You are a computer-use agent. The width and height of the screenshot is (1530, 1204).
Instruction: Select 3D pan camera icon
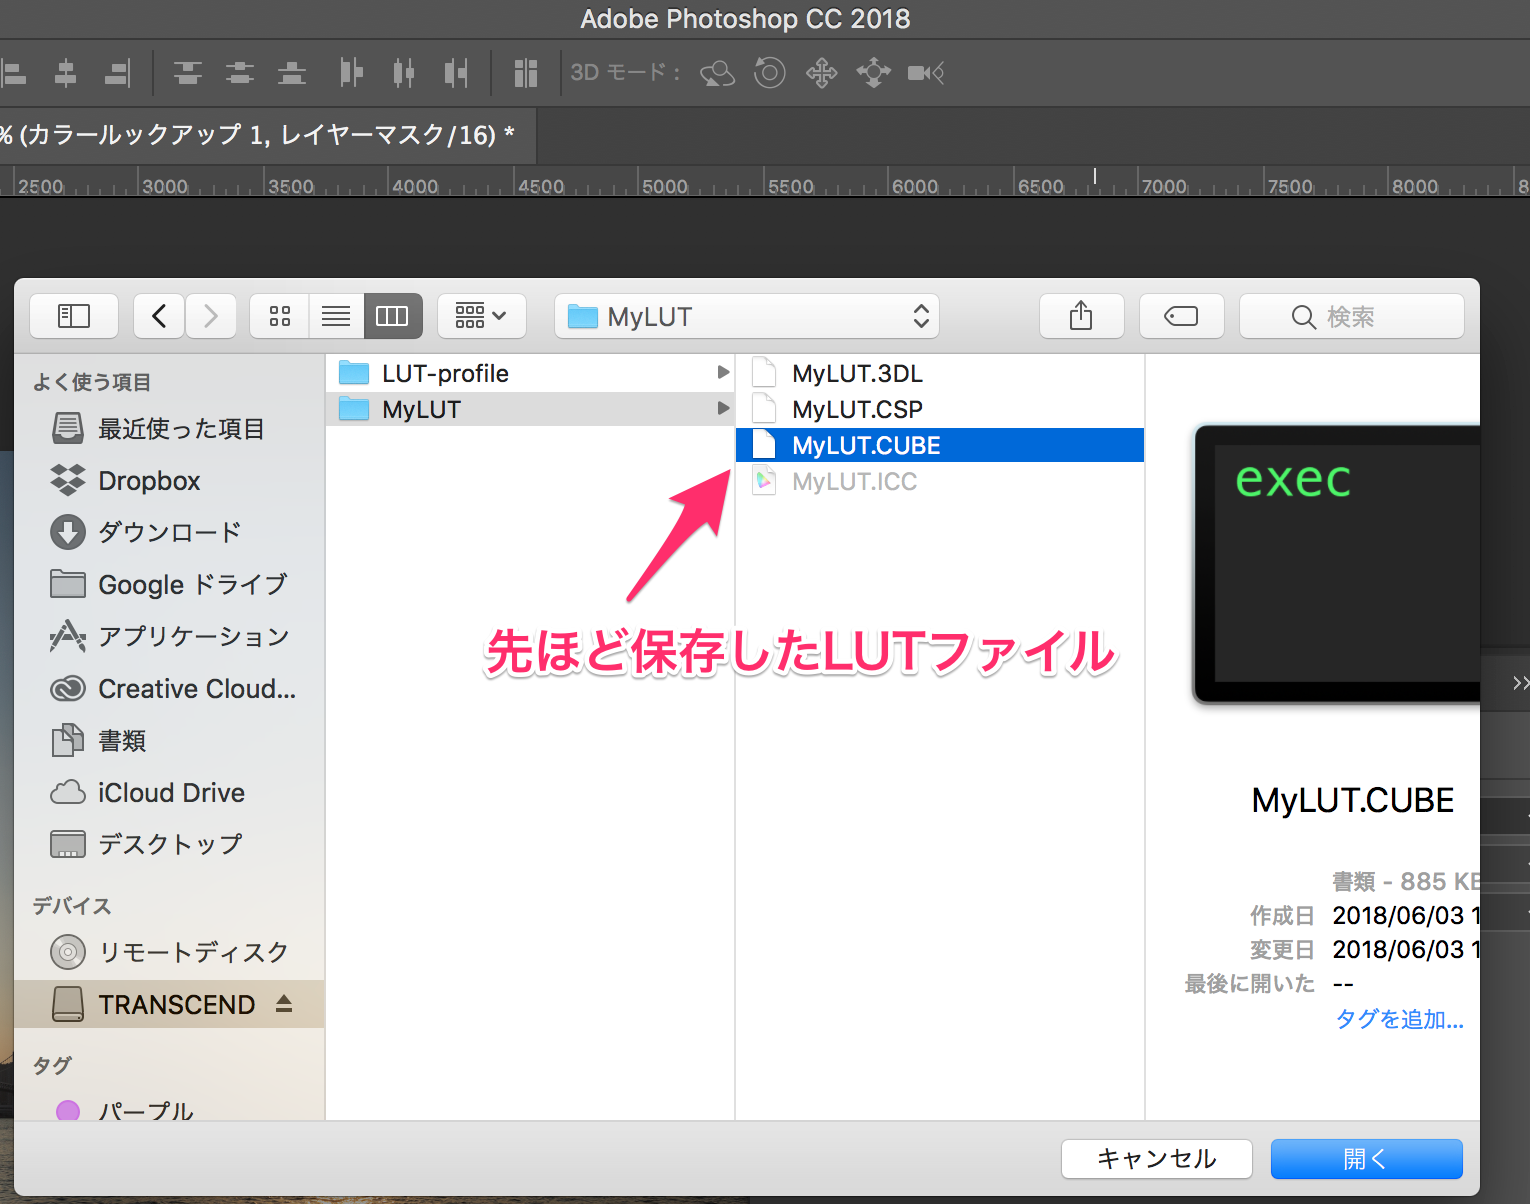[x=822, y=73]
